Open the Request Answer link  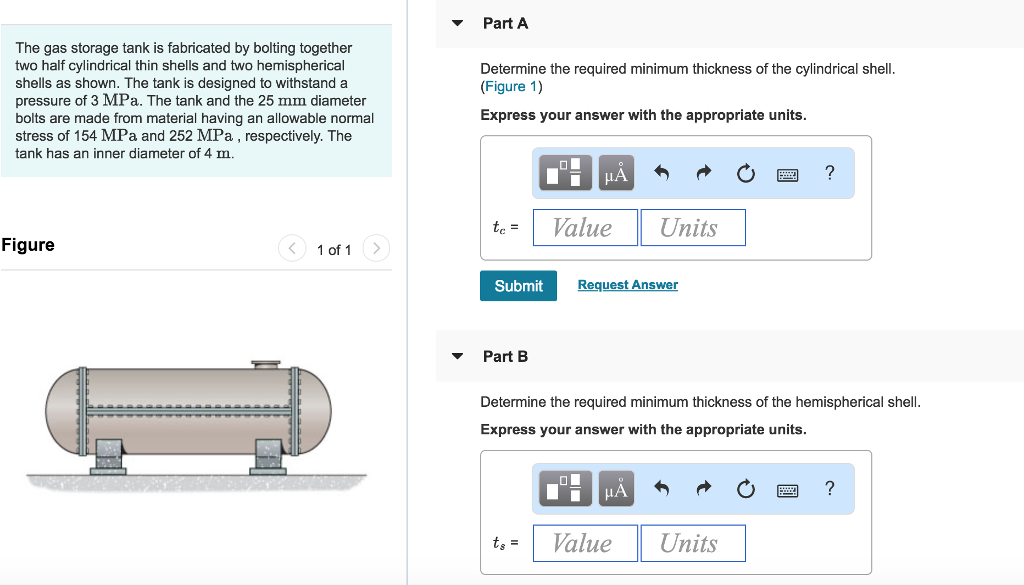pos(627,285)
